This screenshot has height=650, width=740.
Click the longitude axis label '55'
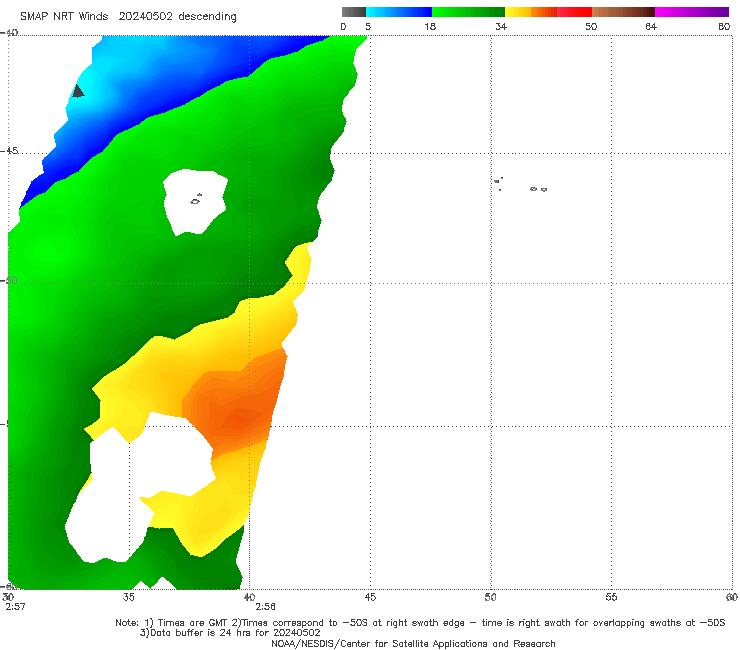pyautogui.click(x=611, y=597)
